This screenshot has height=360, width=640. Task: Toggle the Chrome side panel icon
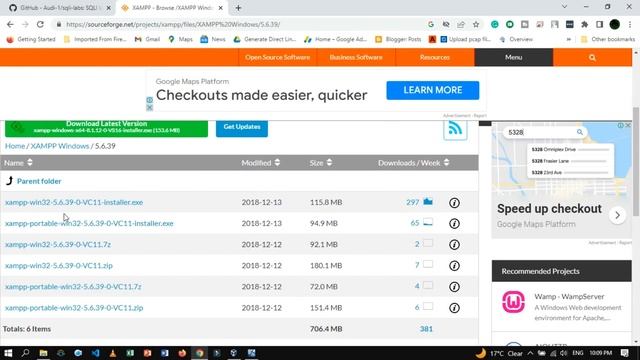coord(600,24)
